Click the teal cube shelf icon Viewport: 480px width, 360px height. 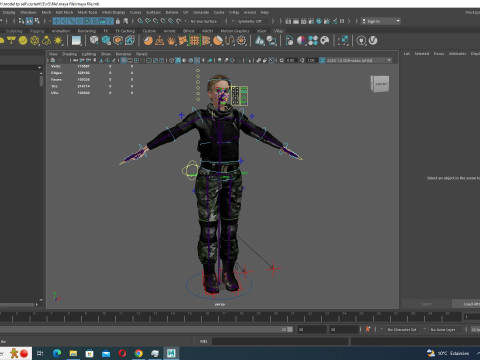[x=106, y=41]
